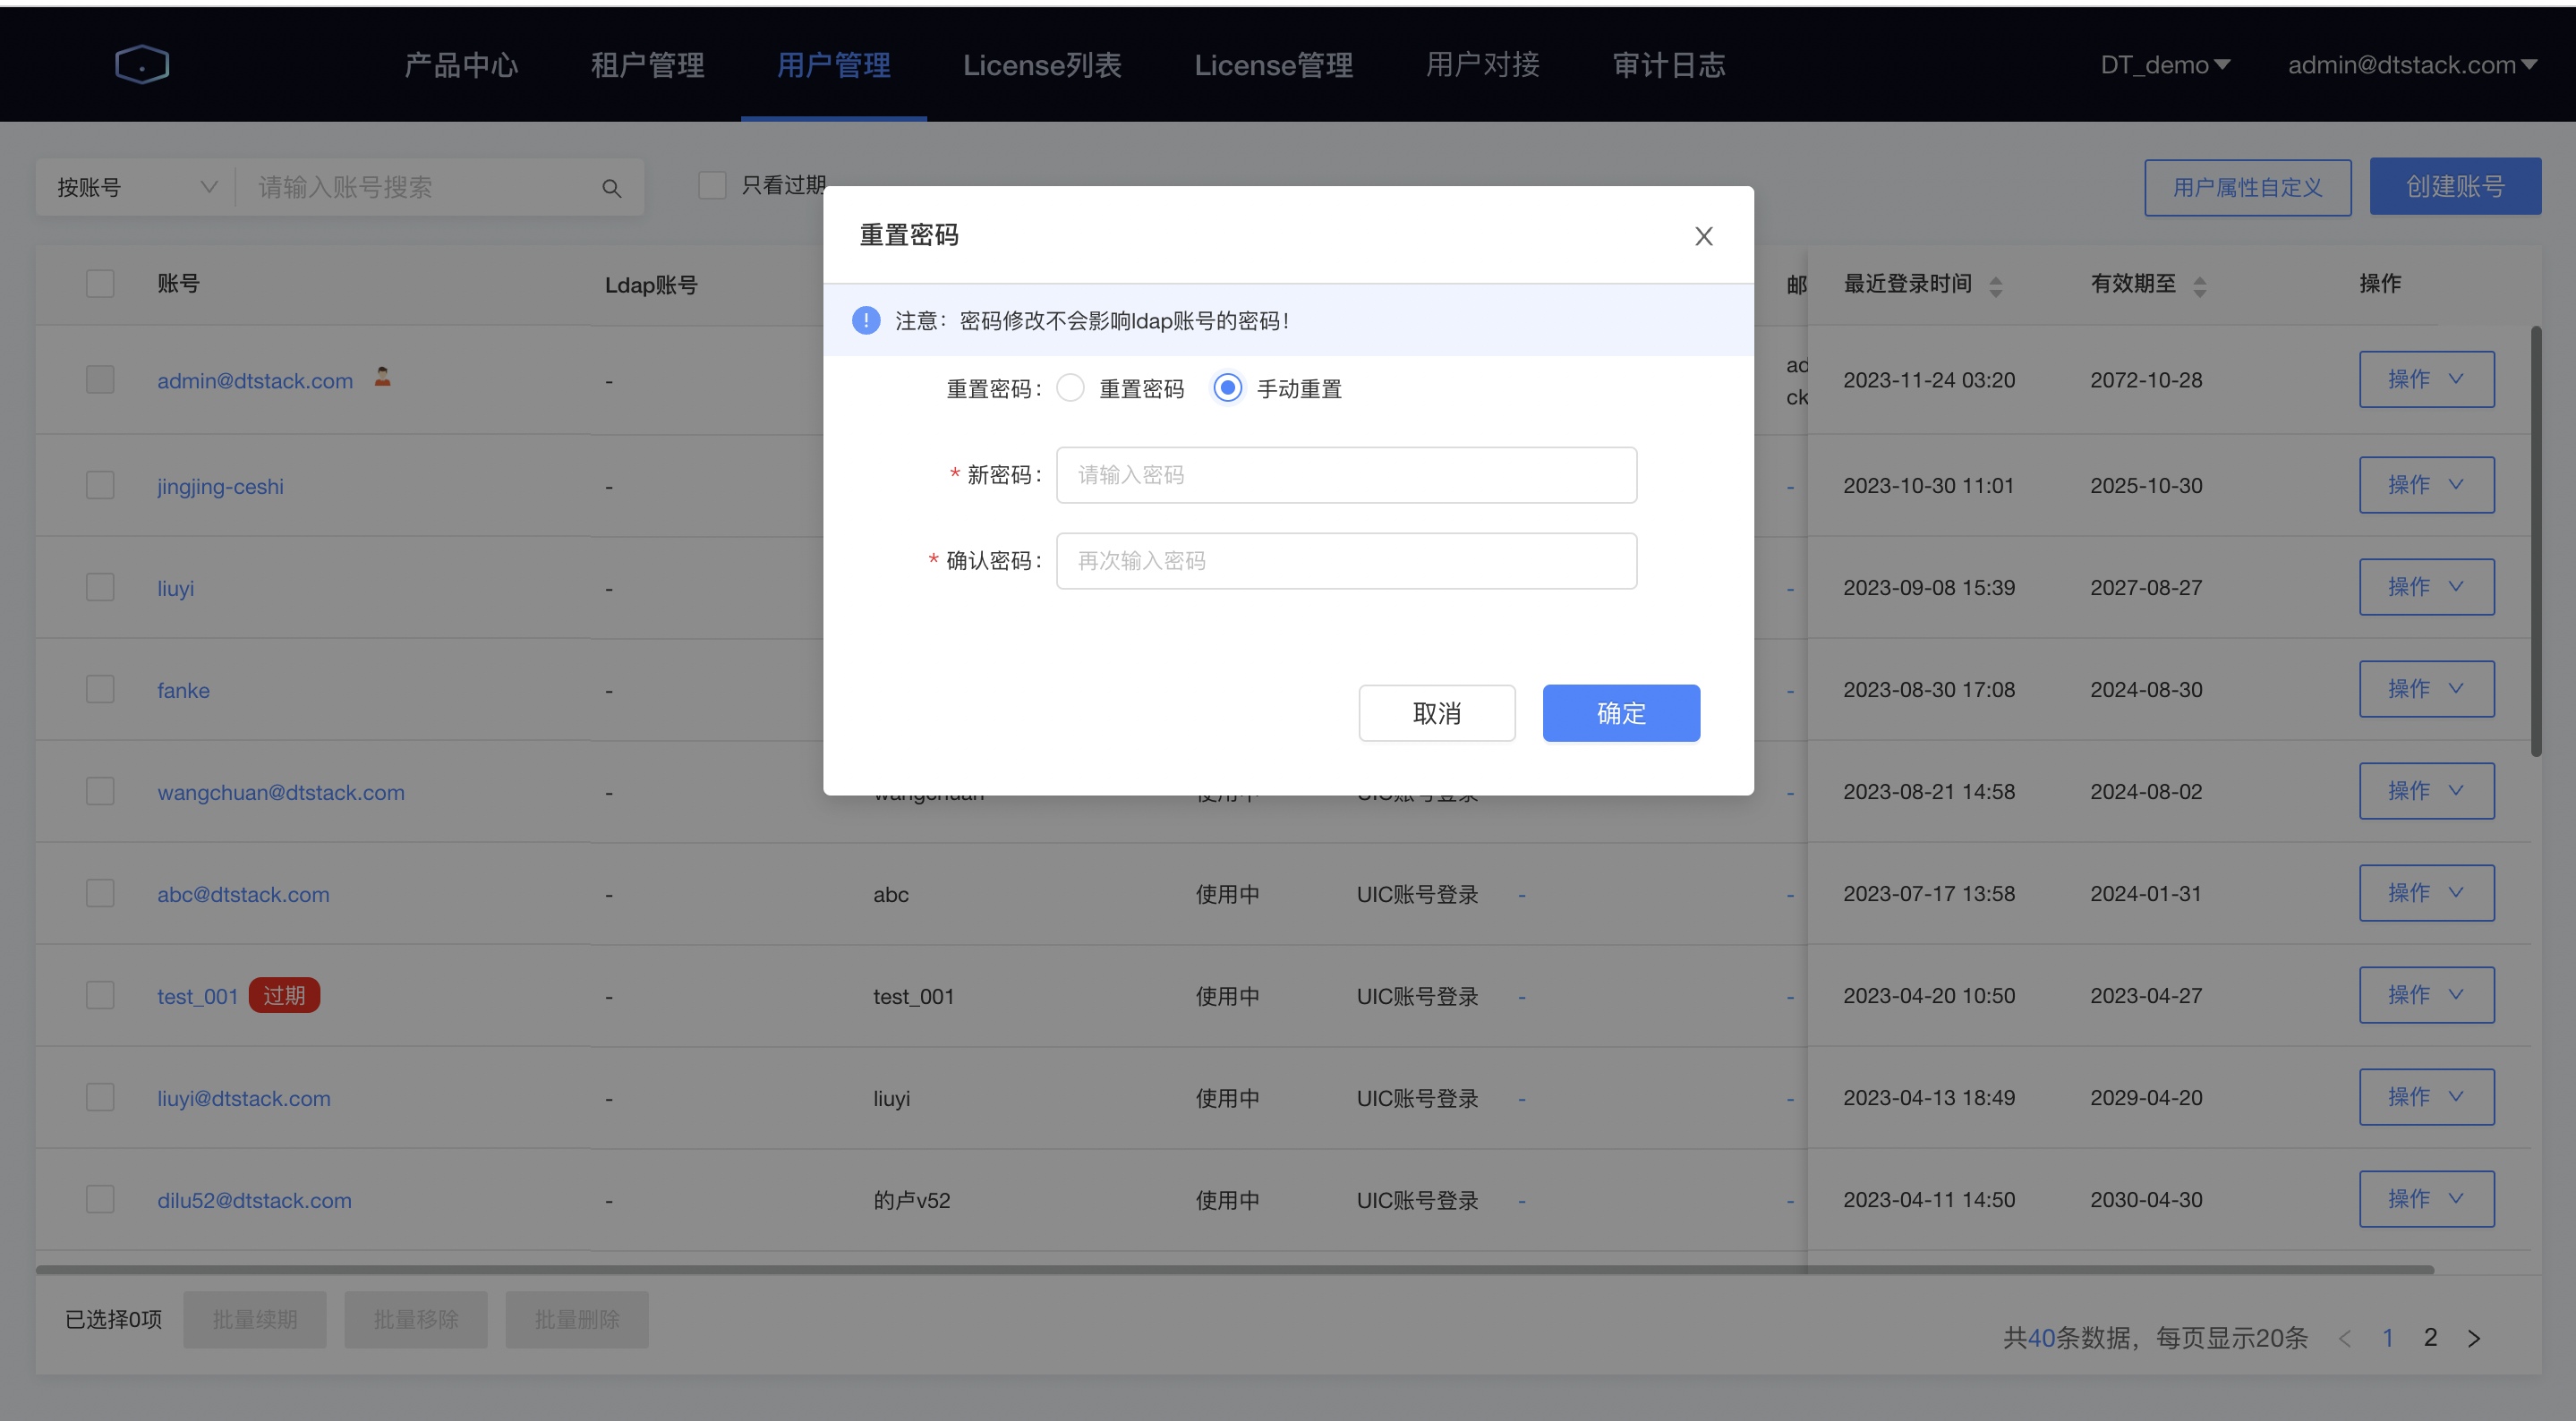Screen dimensions: 2576x1421
Task: Toggle the select-all header checkbox
Action: pyautogui.click(x=100, y=283)
